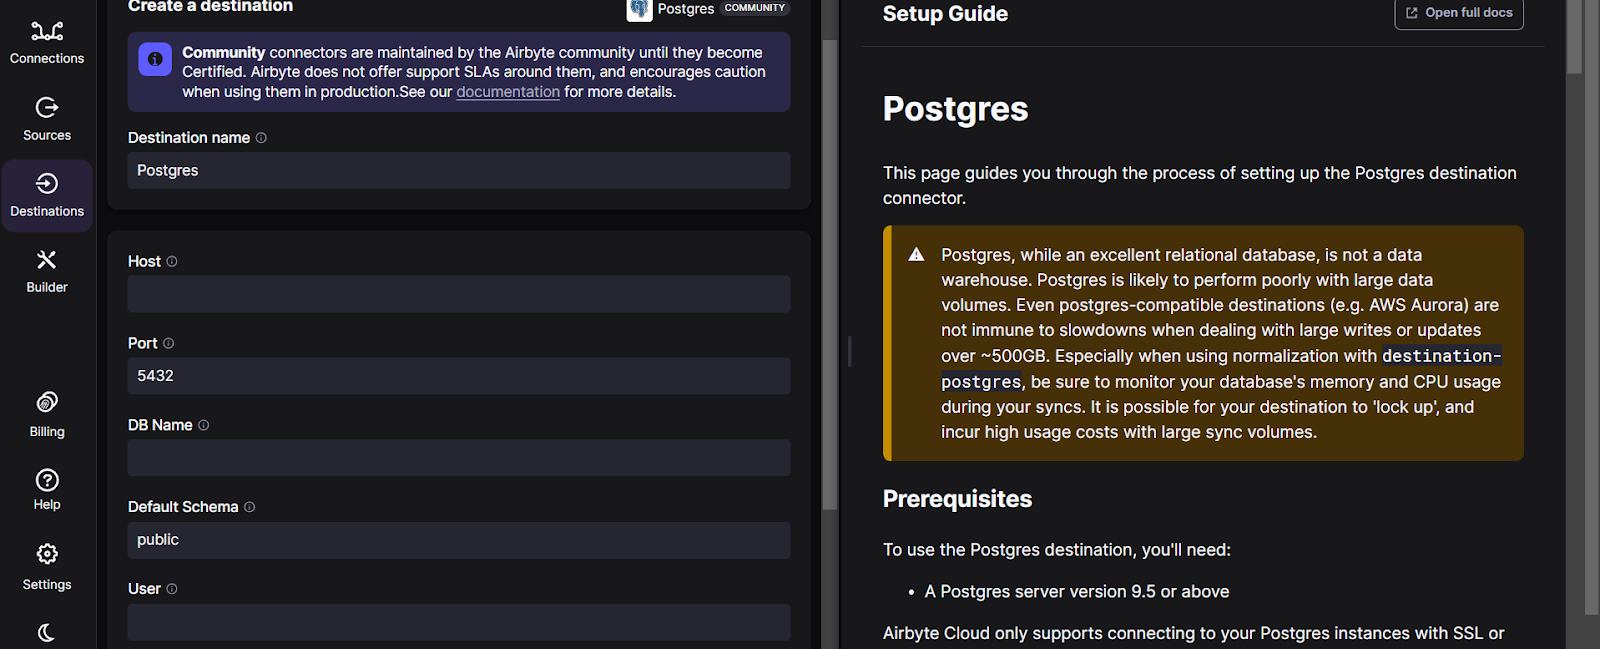1600x649 pixels.
Task: Click the Port info icon
Action: tap(168, 343)
